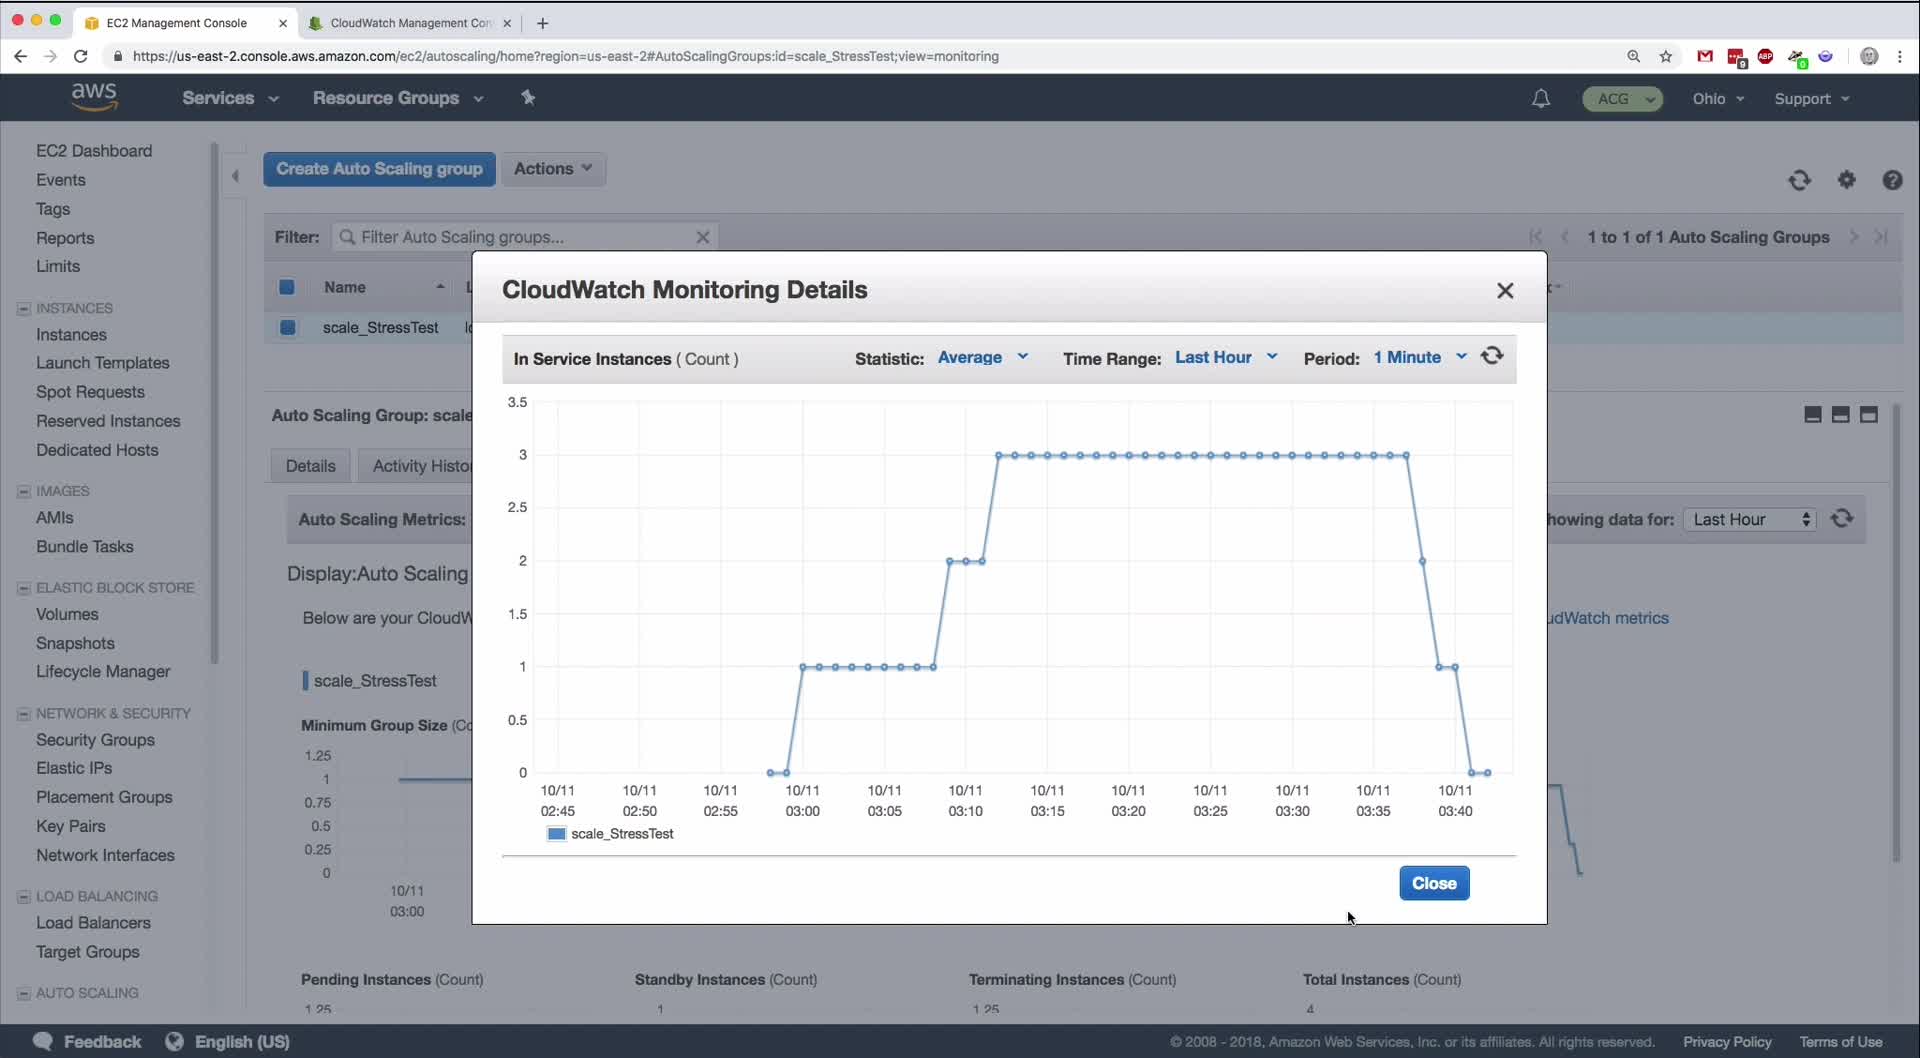The height and width of the screenshot is (1058, 1920).
Task: Open a new browser tab
Action: [x=542, y=23]
